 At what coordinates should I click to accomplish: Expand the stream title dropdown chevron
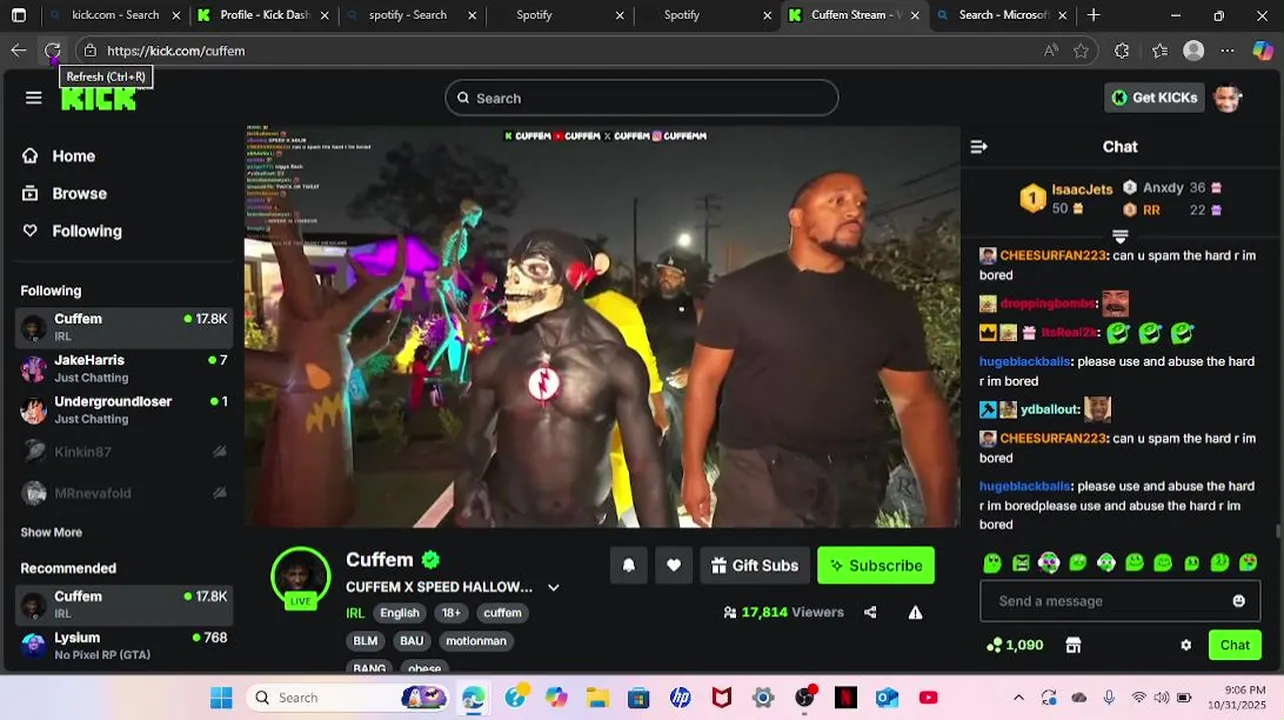(x=553, y=587)
